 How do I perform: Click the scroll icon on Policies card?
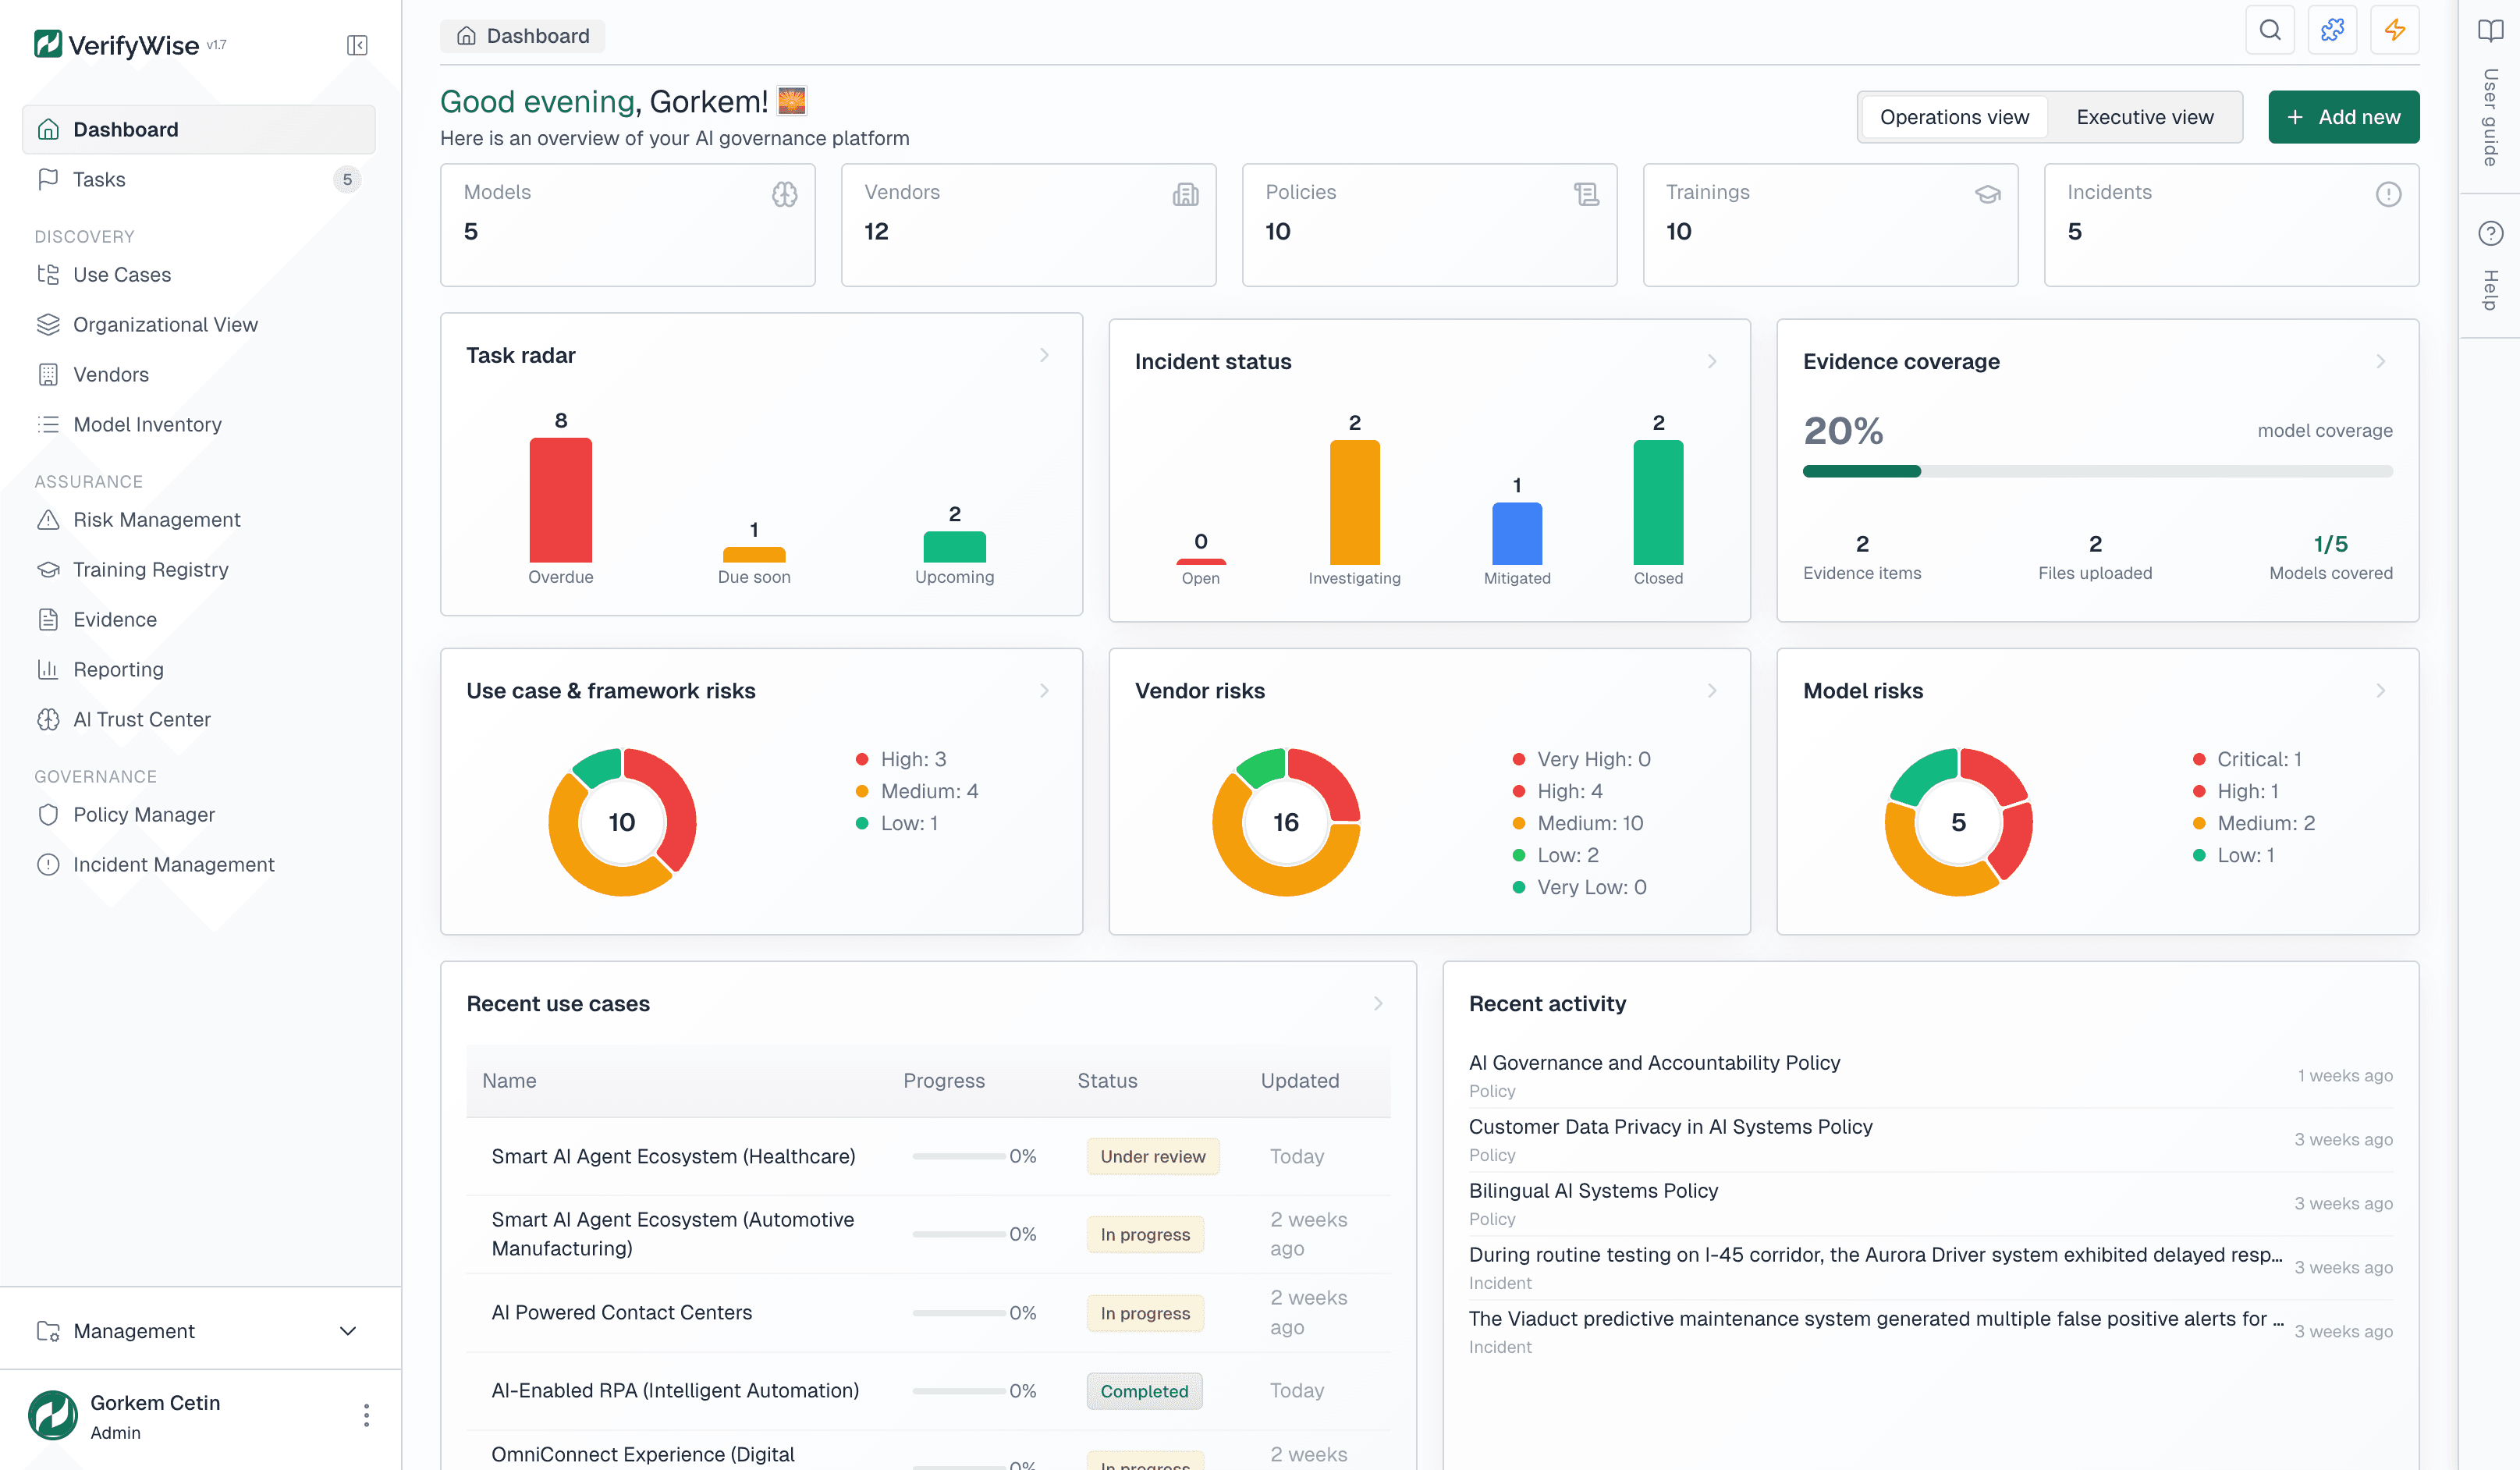[x=1586, y=194]
